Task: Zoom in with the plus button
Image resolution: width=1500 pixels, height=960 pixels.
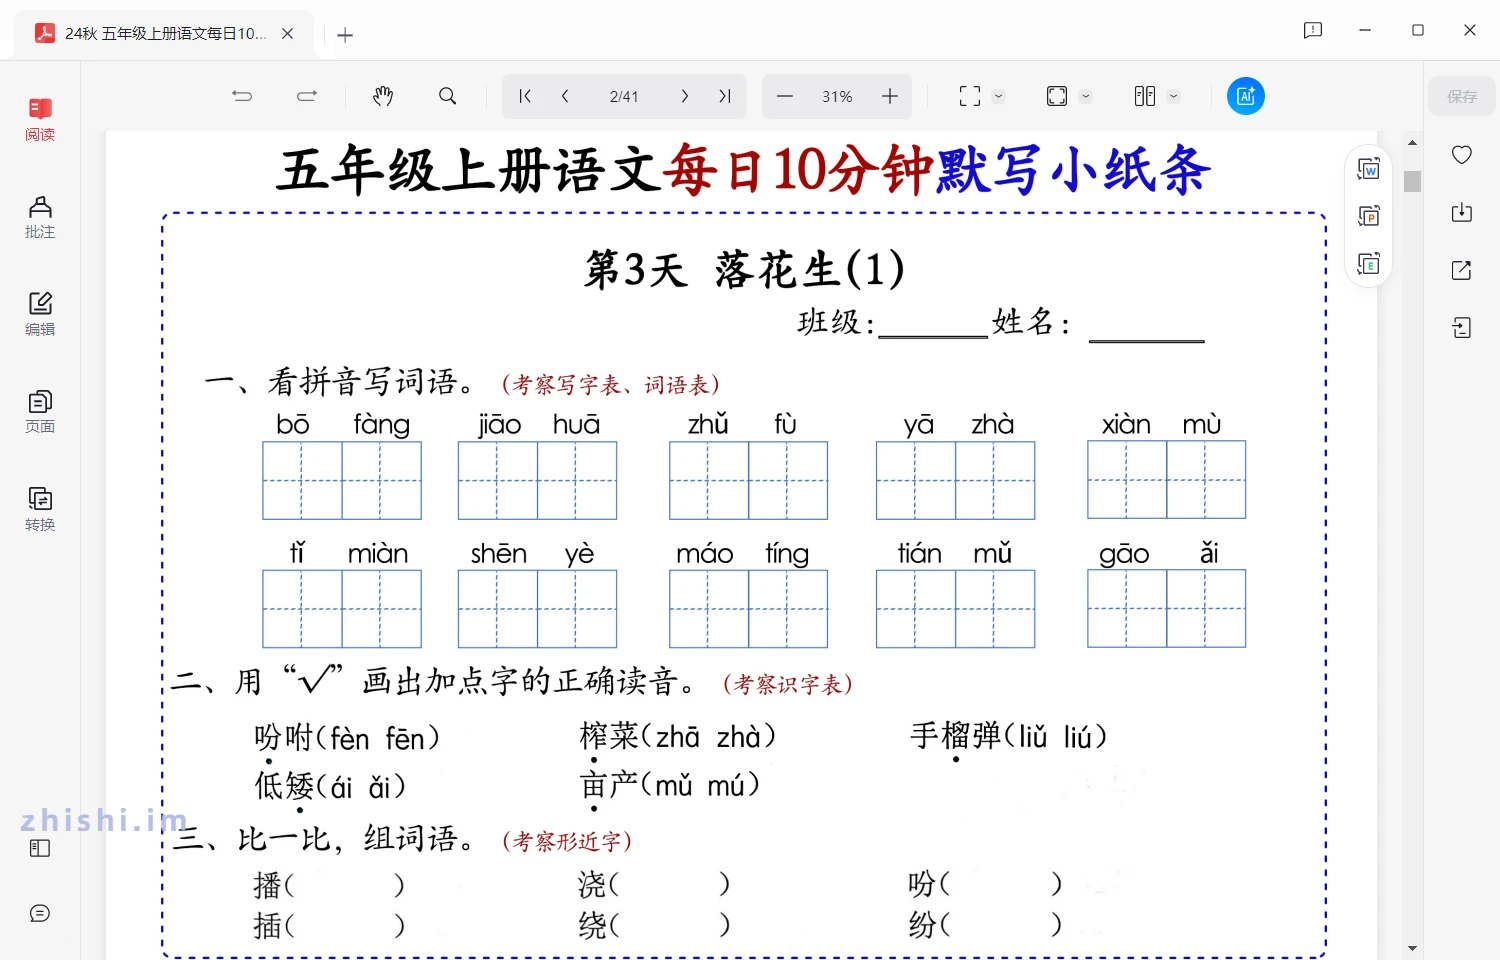Action: coord(890,96)
